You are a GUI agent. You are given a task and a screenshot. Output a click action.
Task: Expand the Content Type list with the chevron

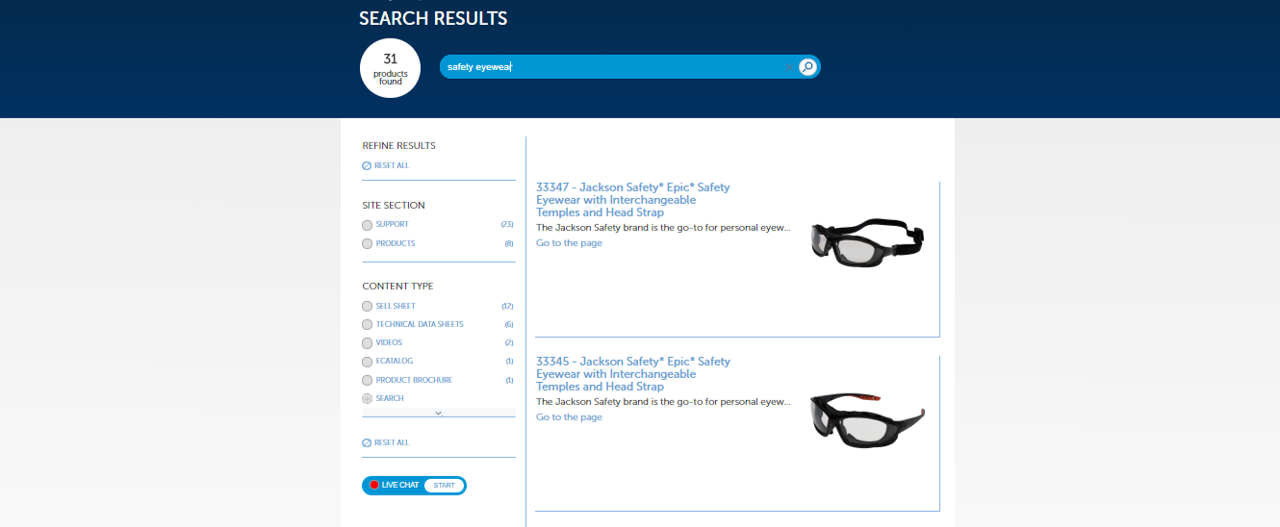[438, 413]
